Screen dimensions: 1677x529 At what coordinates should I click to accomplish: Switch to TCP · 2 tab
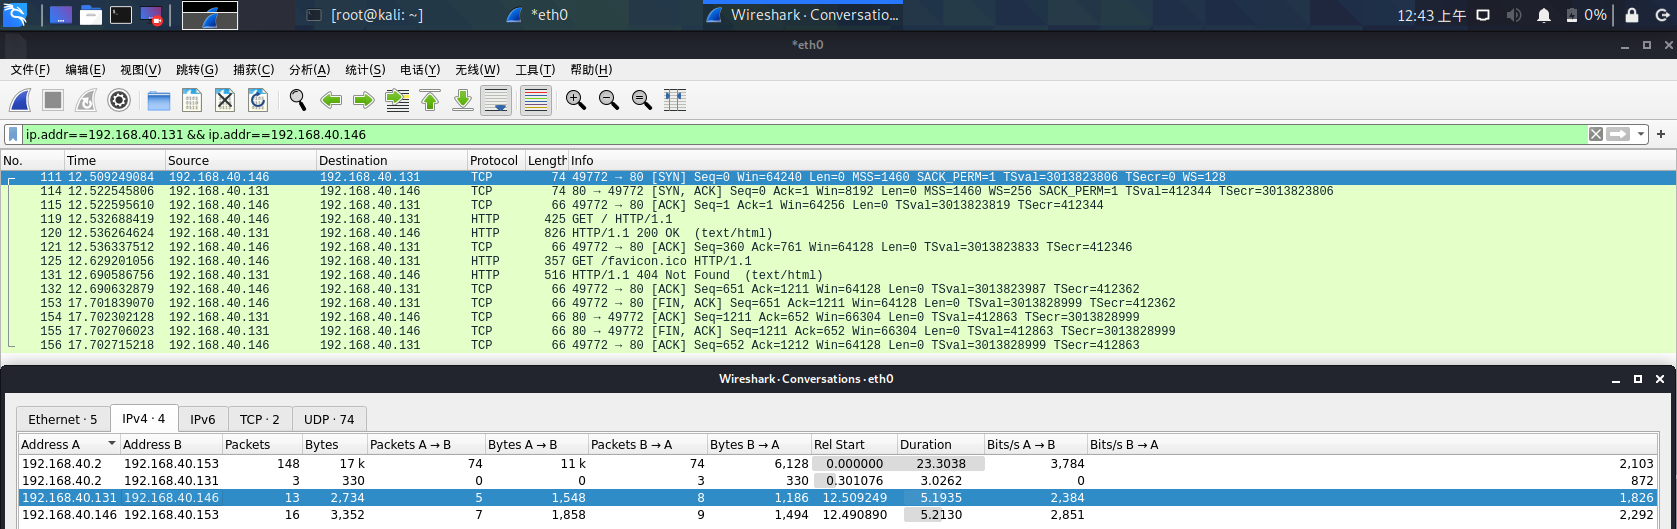[260, 420]
